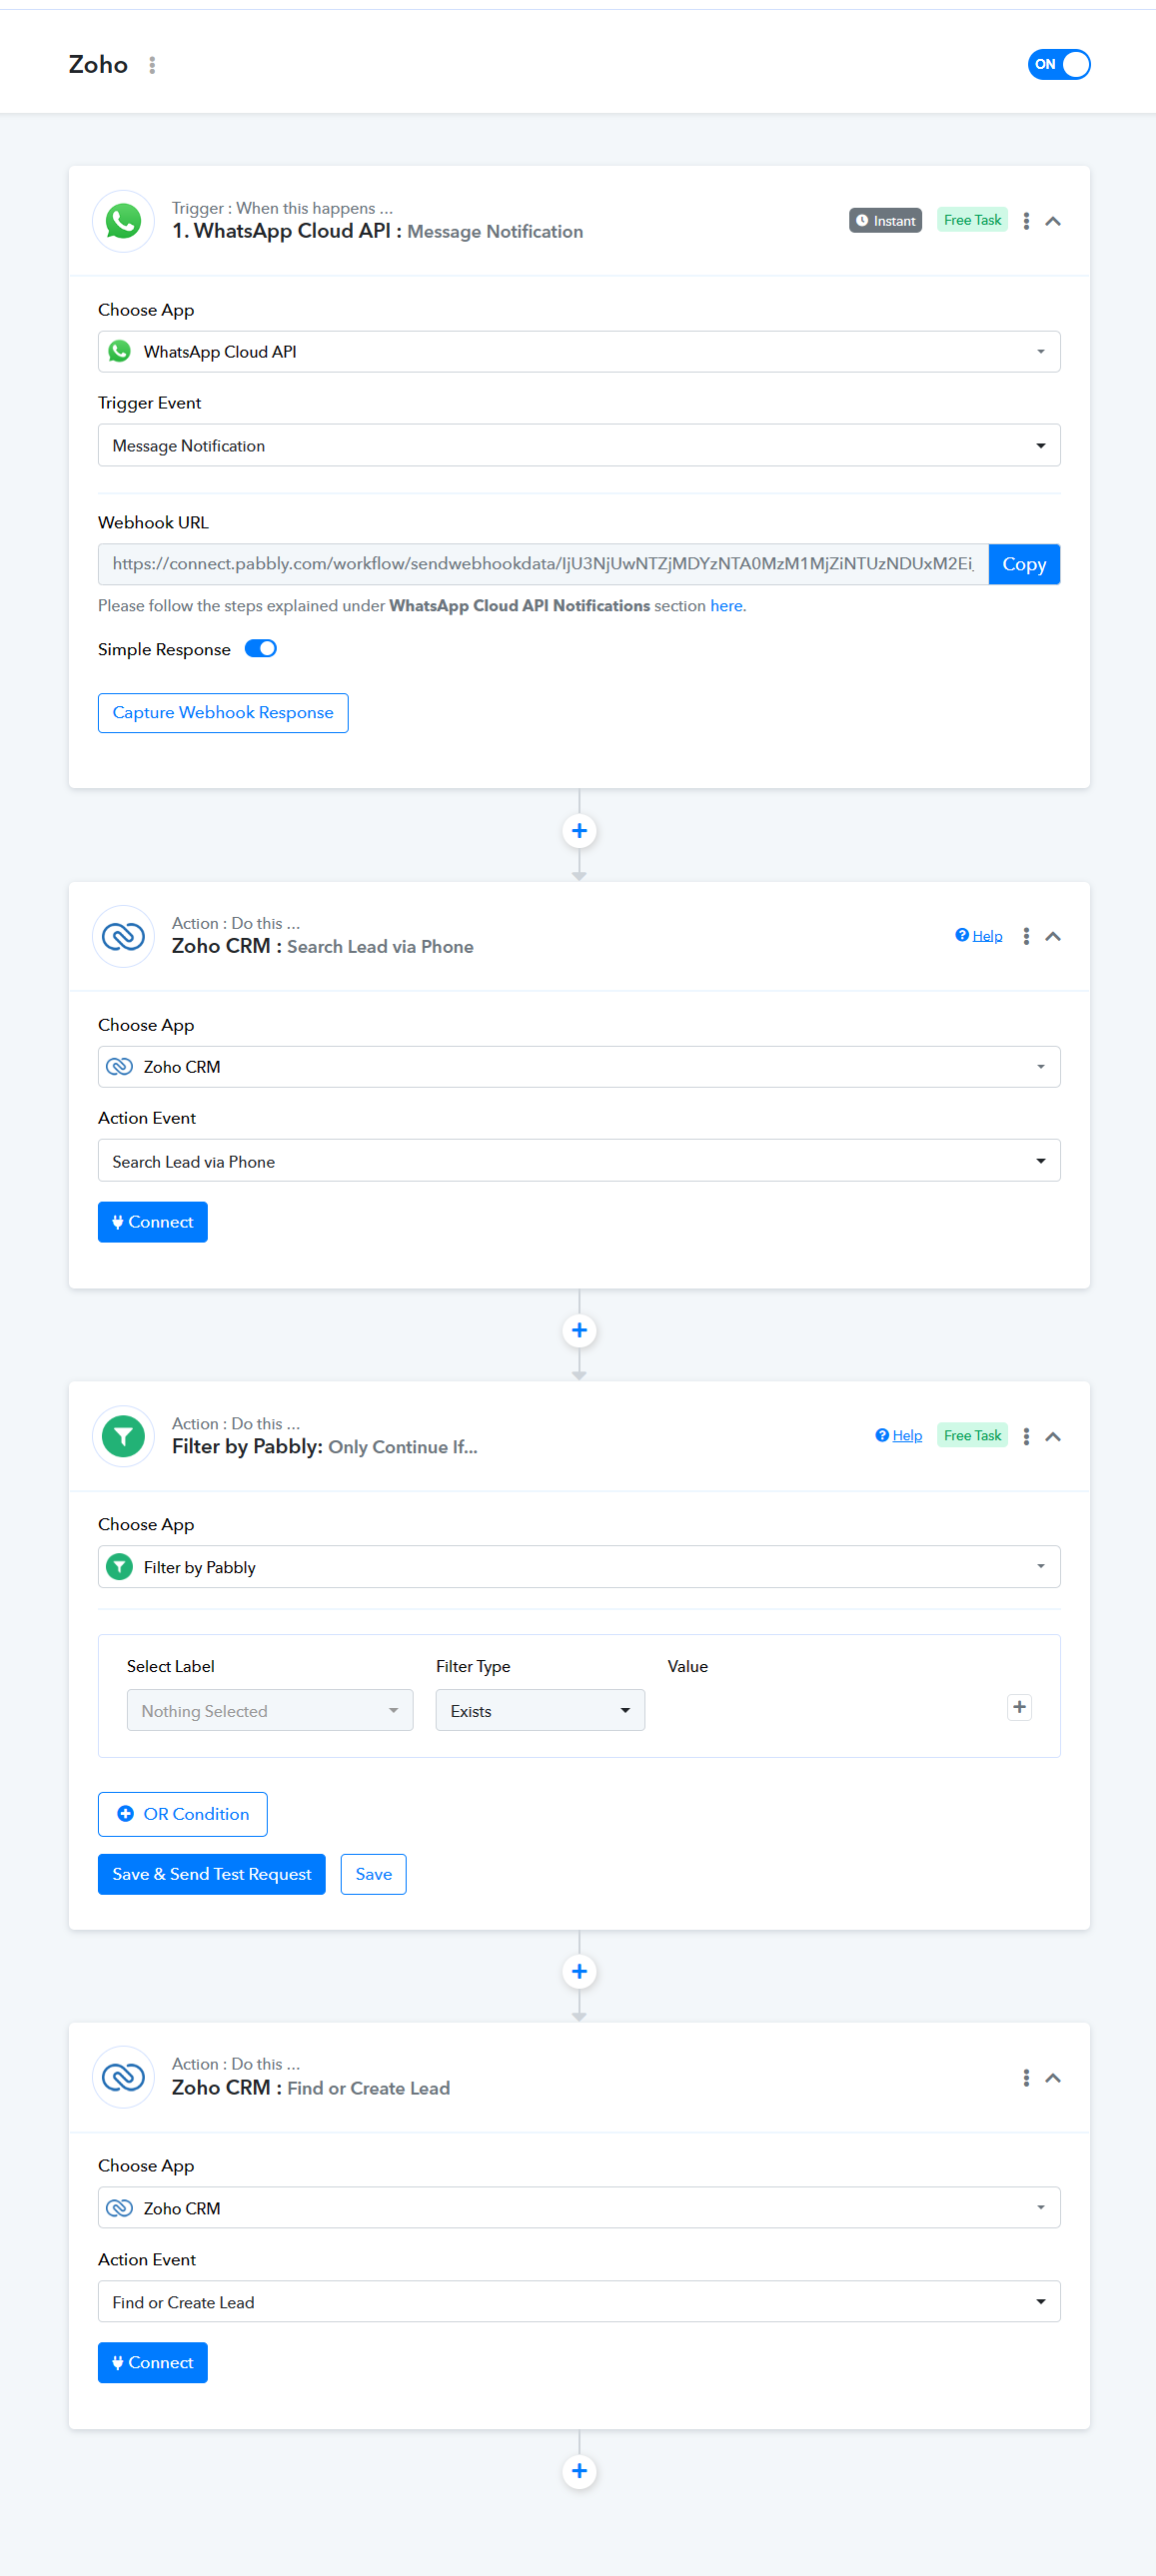Click the Zoho CRM icon on the Search Lead step
Image resolution: width=1156 pixels, height=2576 pixels.
123,937
